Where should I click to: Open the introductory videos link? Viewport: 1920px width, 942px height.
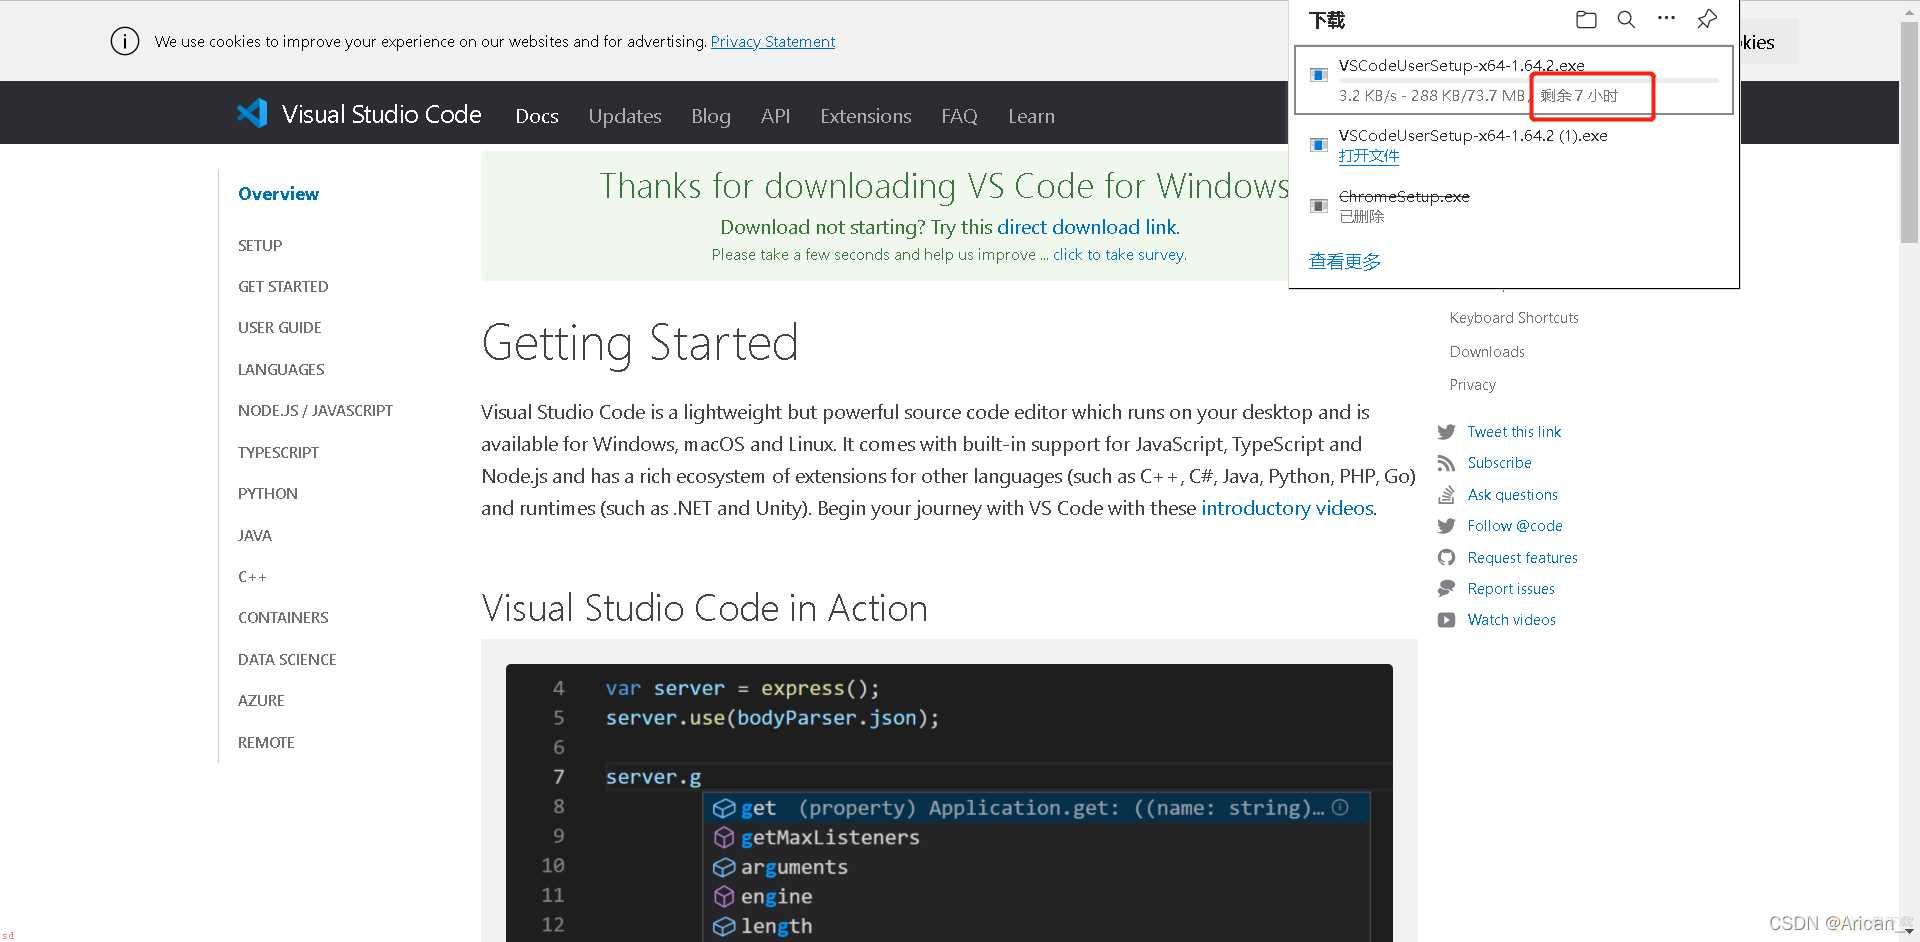pos(1287,508)
